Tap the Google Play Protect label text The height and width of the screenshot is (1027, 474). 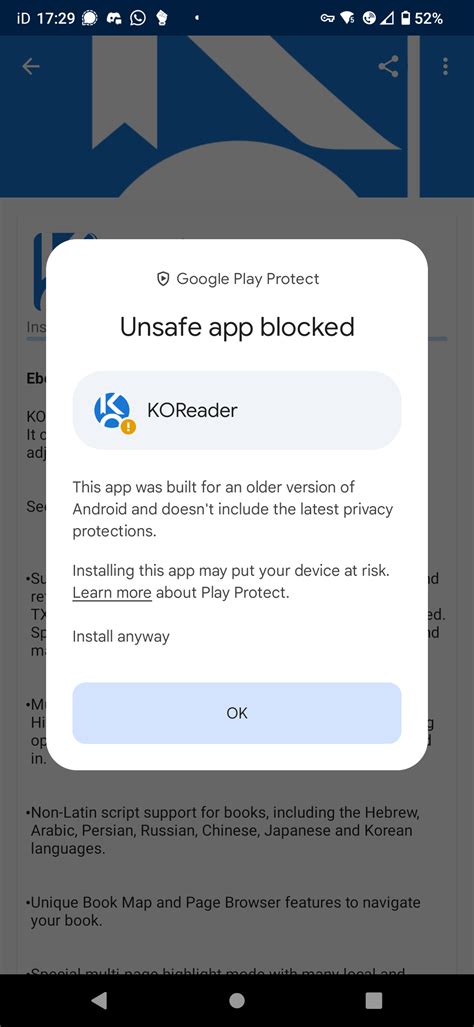[247, 279]
